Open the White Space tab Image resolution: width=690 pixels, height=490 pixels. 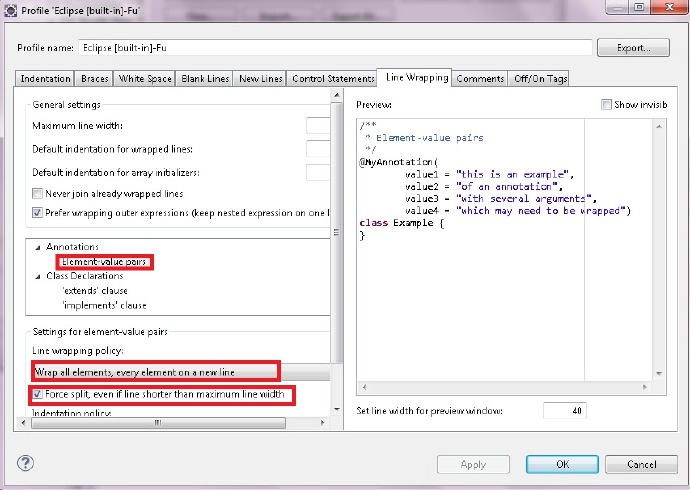pyautogui.click(x=145, y=79)
